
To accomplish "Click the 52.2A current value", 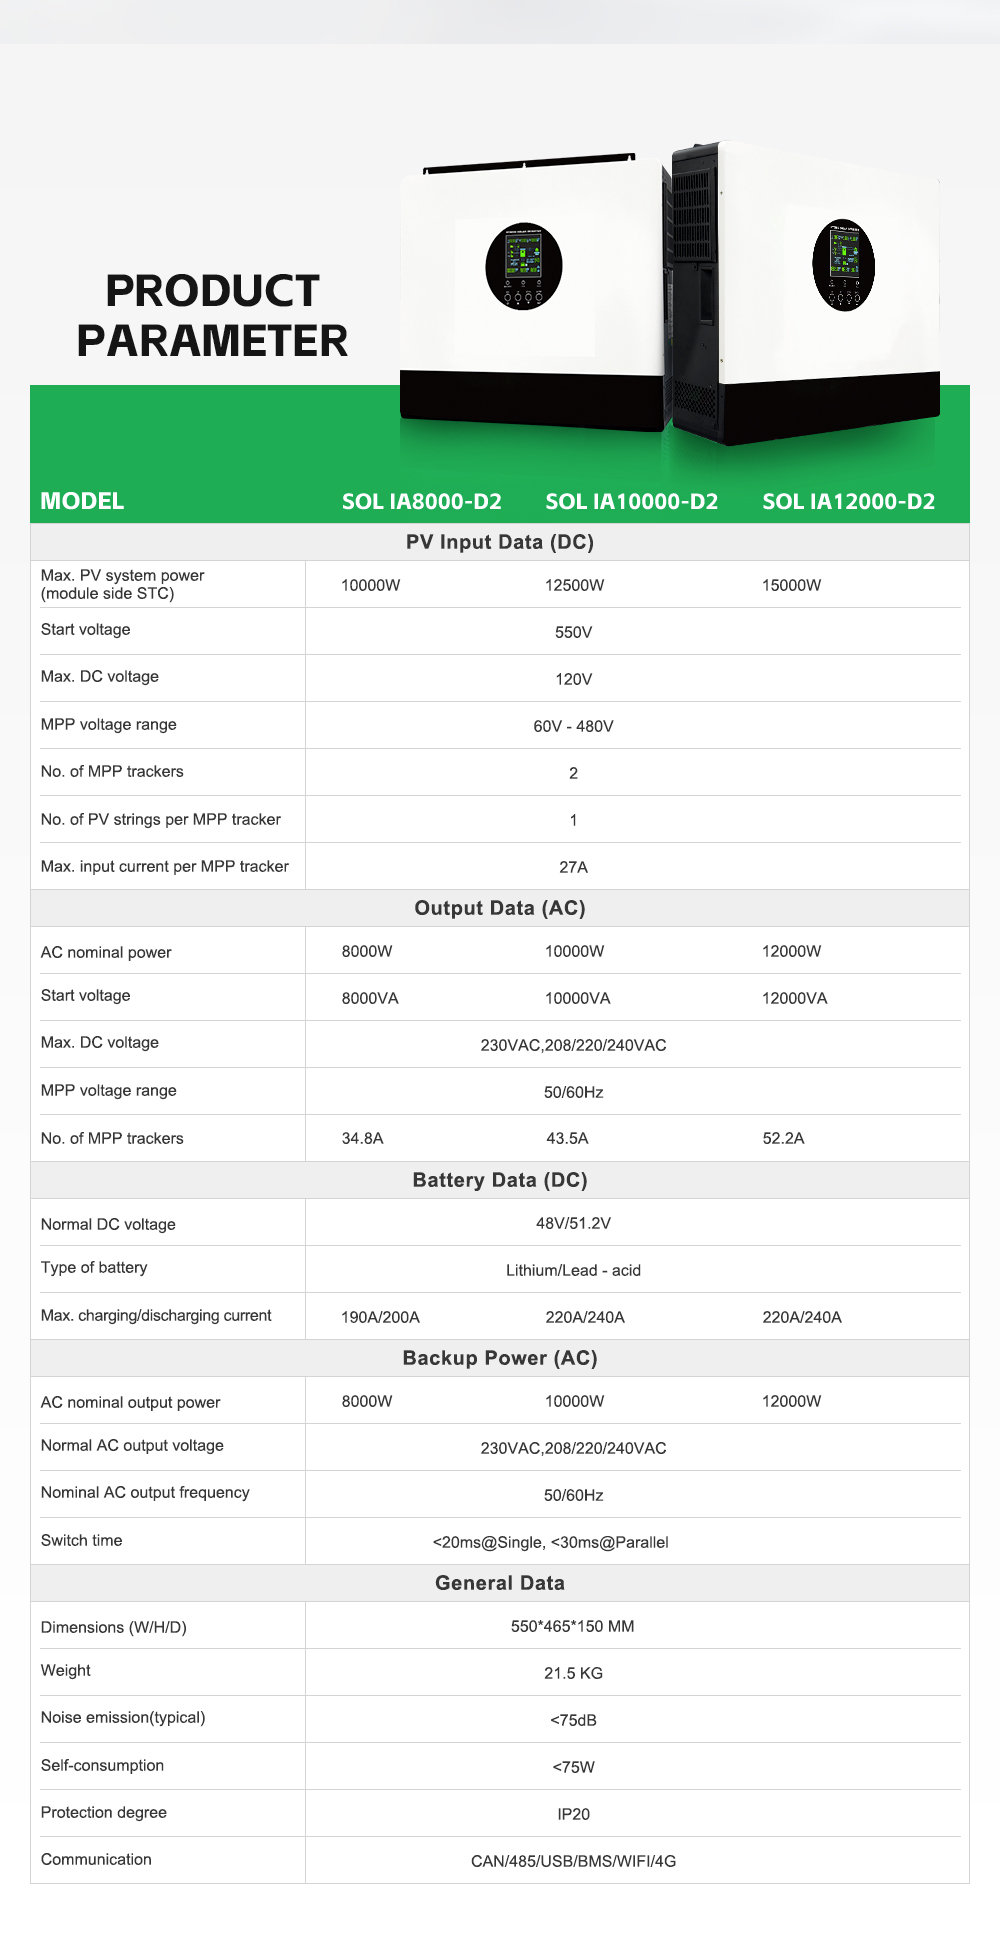I will click(784, 1138).
